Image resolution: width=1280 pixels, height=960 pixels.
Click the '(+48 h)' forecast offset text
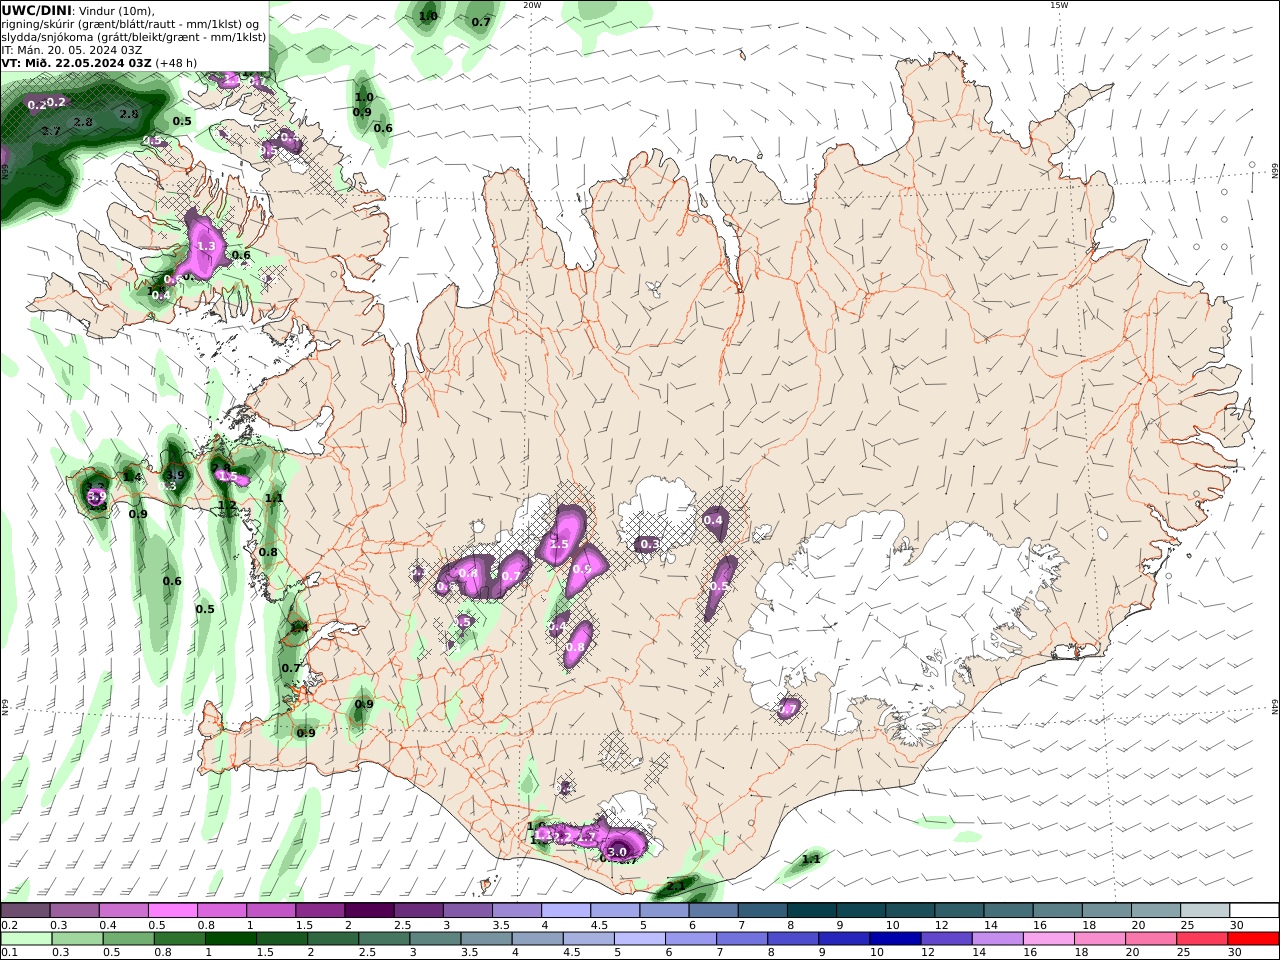(176, 62)
